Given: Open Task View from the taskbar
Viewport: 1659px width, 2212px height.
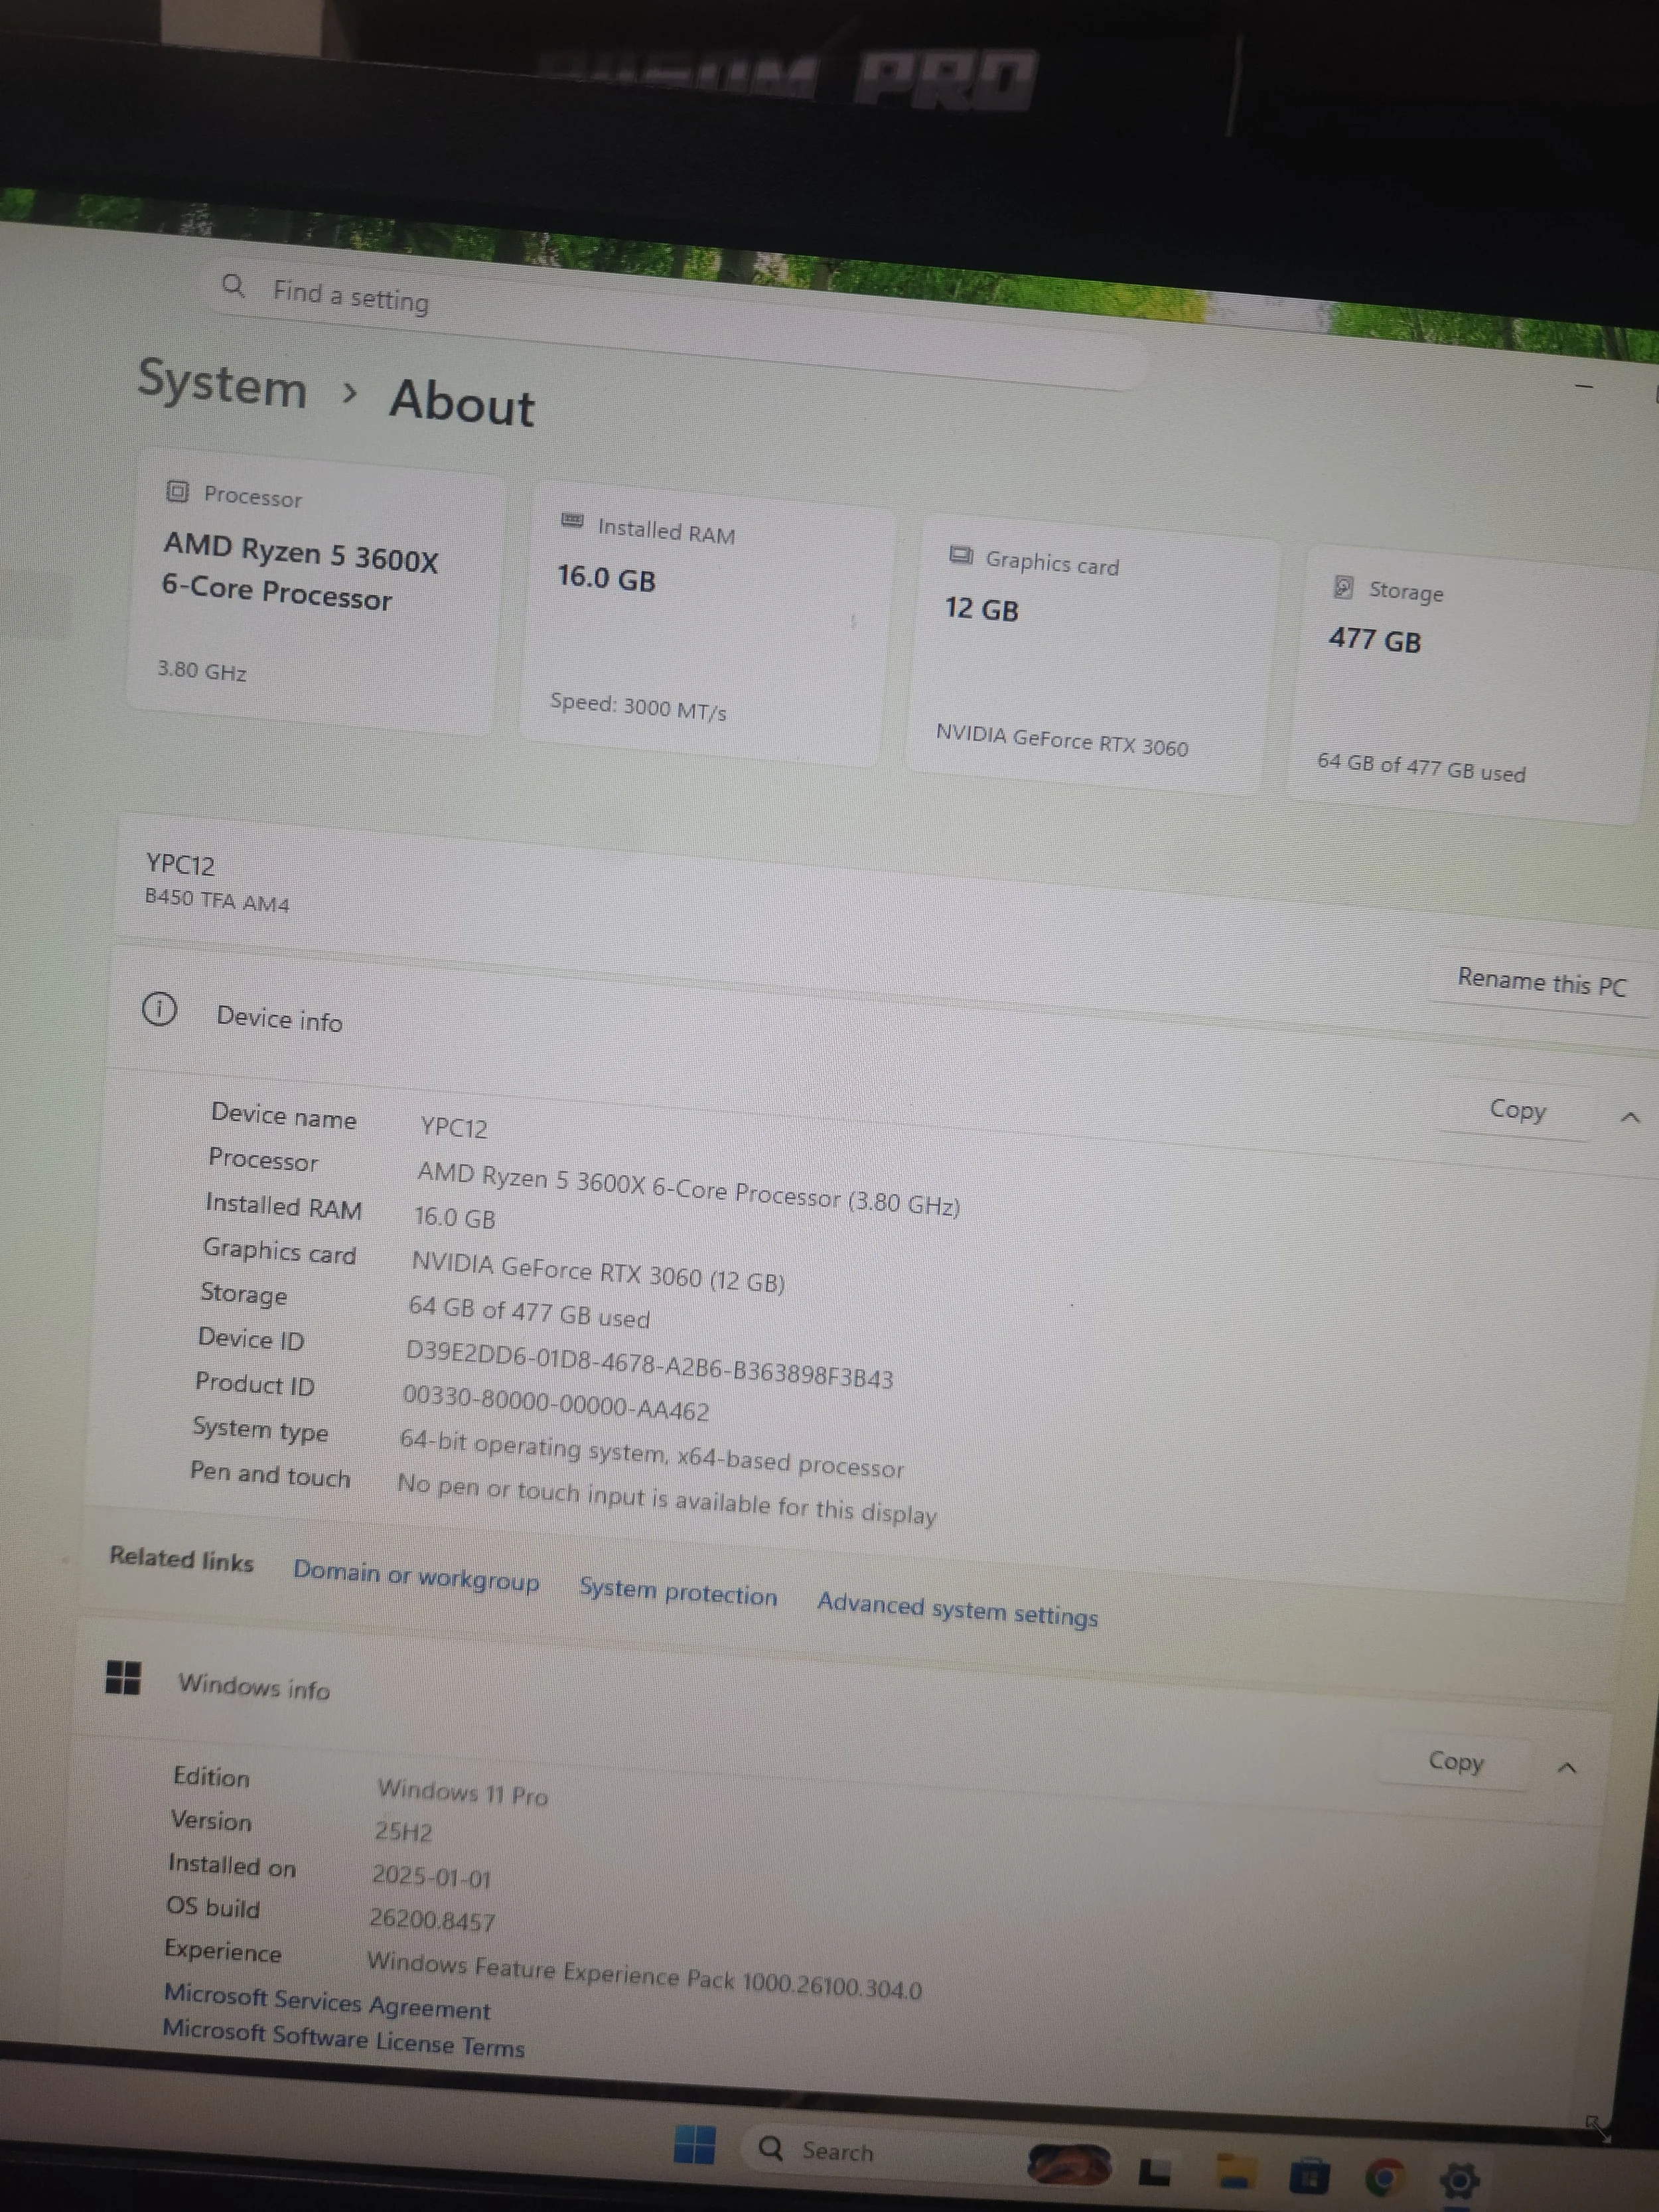Looking at the screenshot, I should point(1155,2170).
